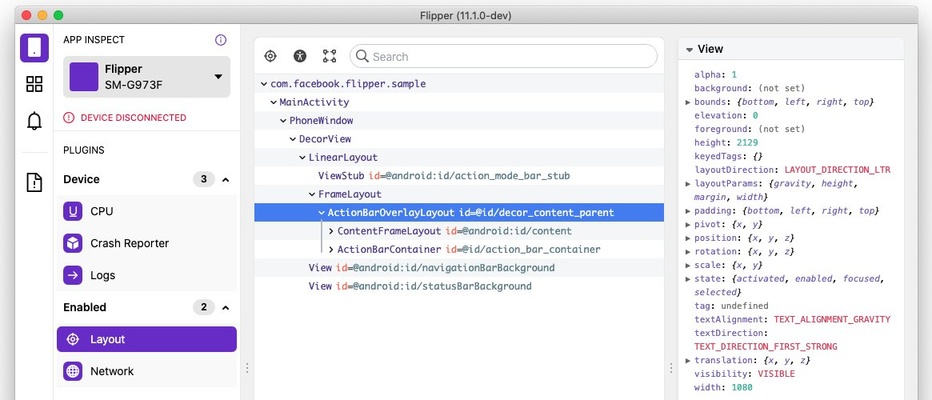Toggle alignment mode icon
This screenshot has height=400, width=932.
click(x=329, y=56)
